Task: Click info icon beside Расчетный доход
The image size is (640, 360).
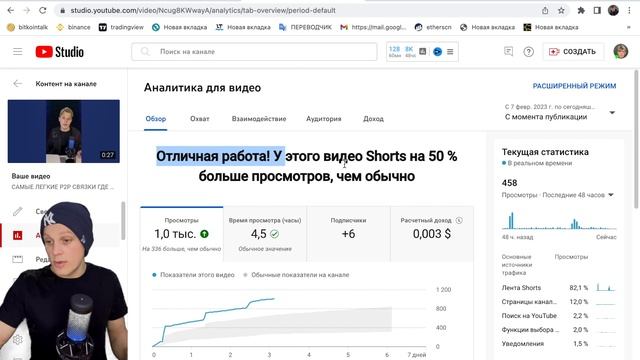Action: tap(459, 220)
